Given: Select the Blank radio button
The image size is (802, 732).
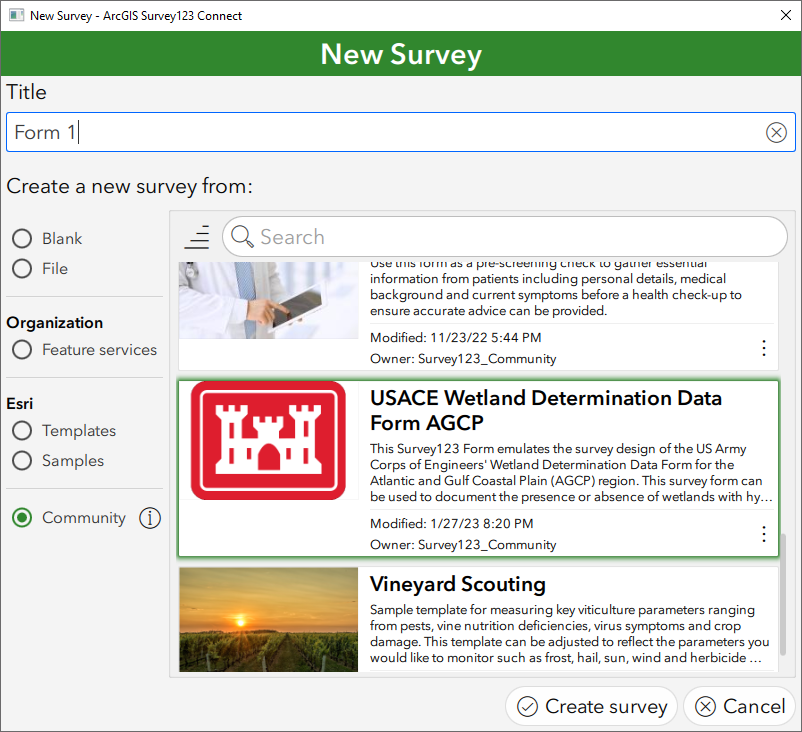Looking at the screenshot, I should click(x=21, y=238).
